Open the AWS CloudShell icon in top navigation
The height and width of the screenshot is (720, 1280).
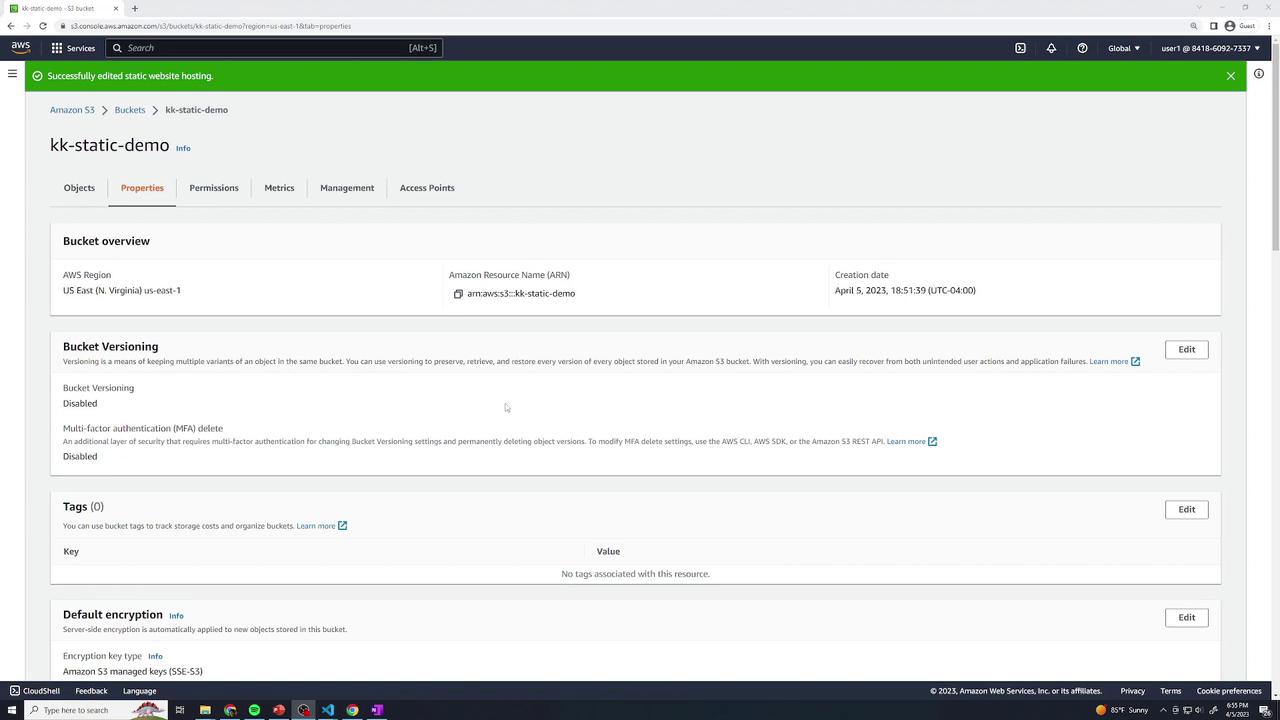point(1020,48)
